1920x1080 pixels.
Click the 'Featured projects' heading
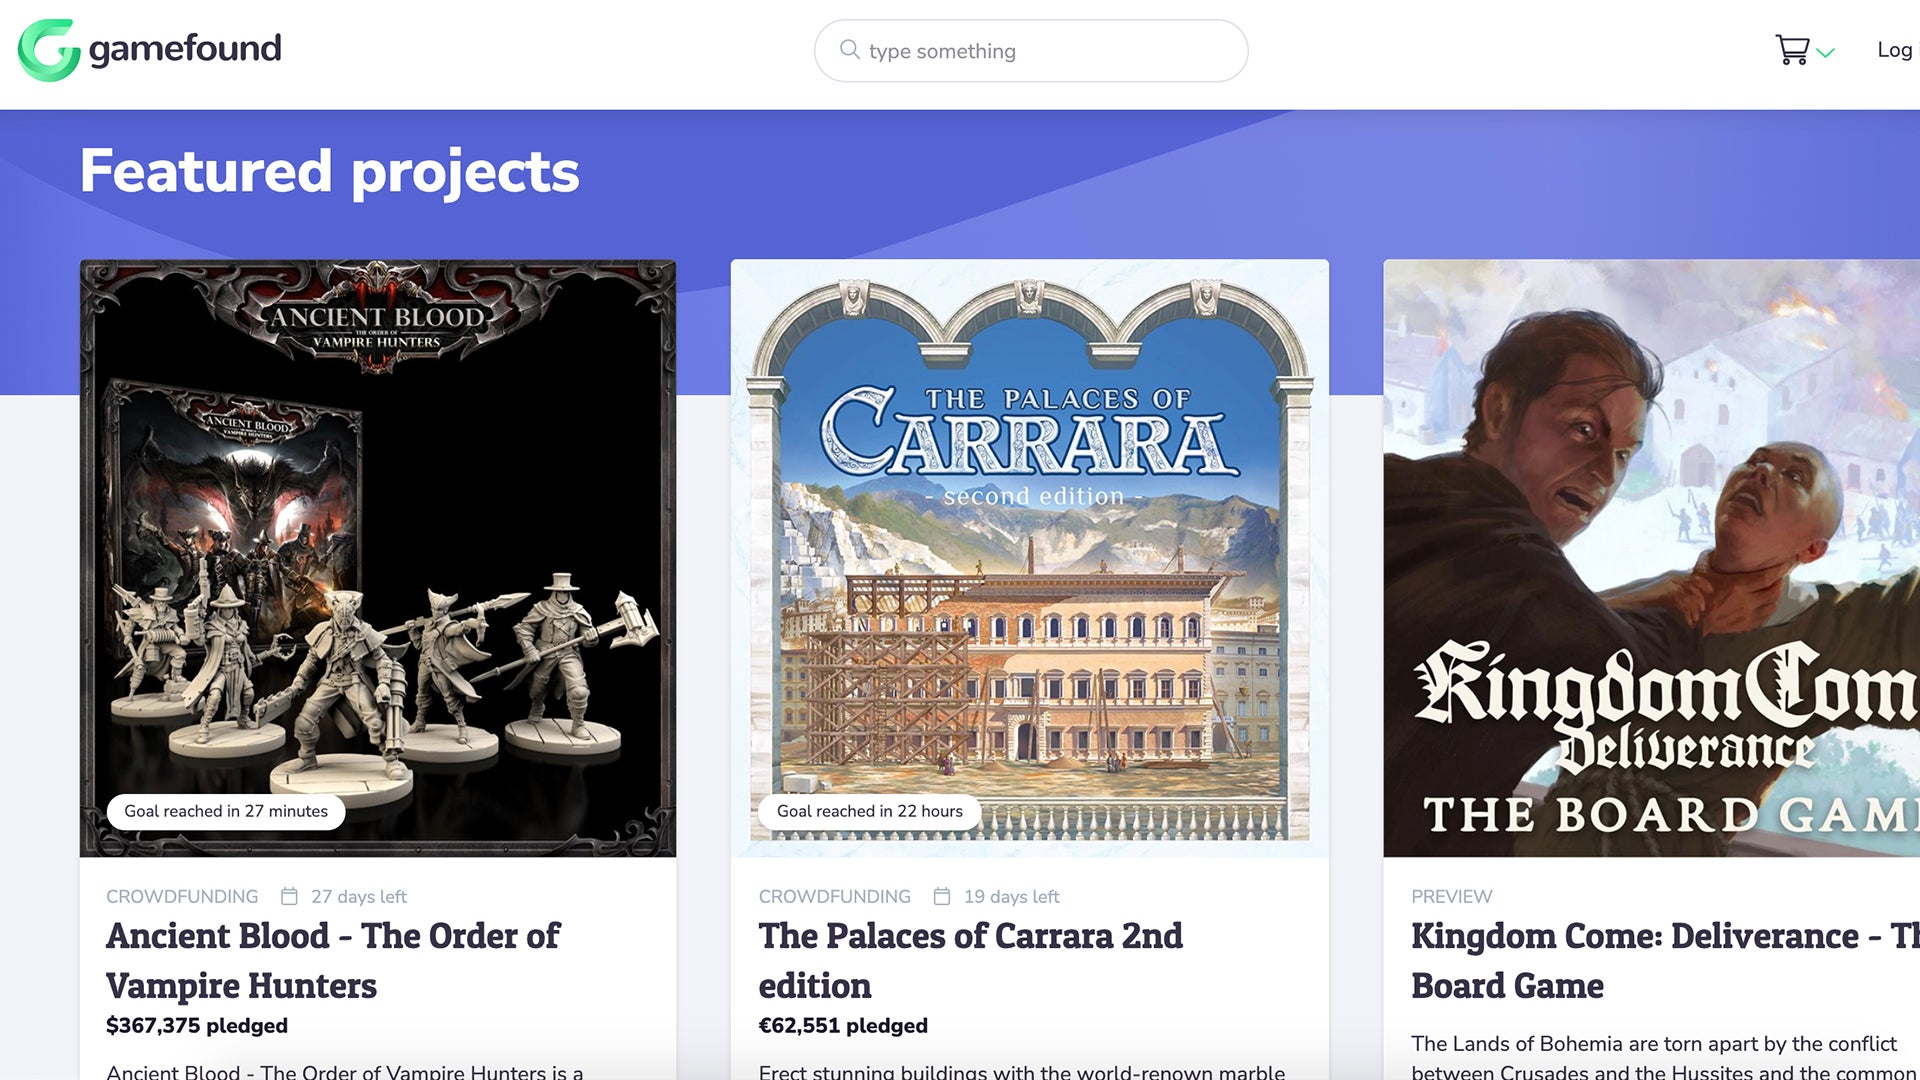click(x=329, y=171)
